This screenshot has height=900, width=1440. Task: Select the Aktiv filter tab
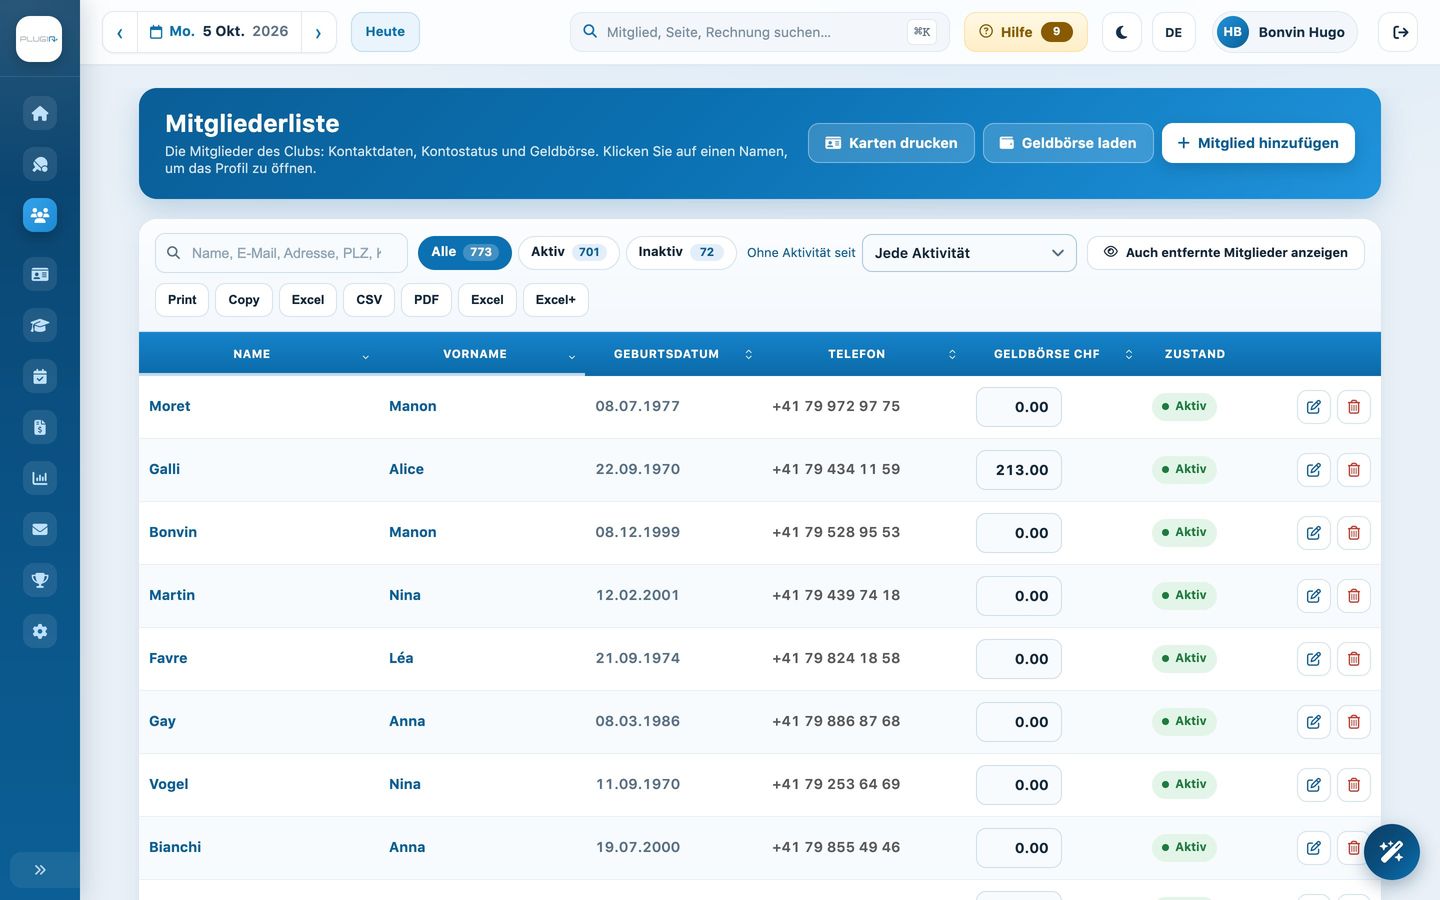coord(569,252)
